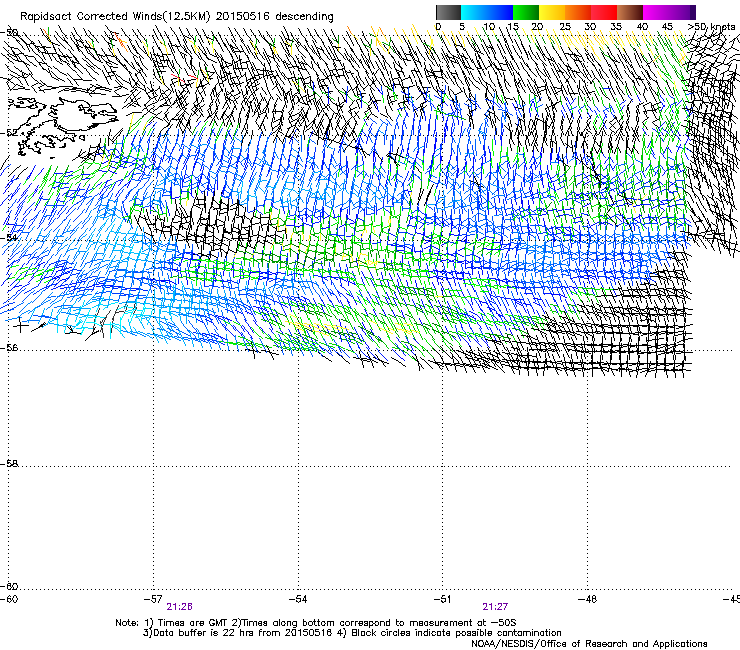Viewport: 740px width, 650px height.
Task: Click the yellow 20–25 knots legend swatch
Action: point(552,12)
